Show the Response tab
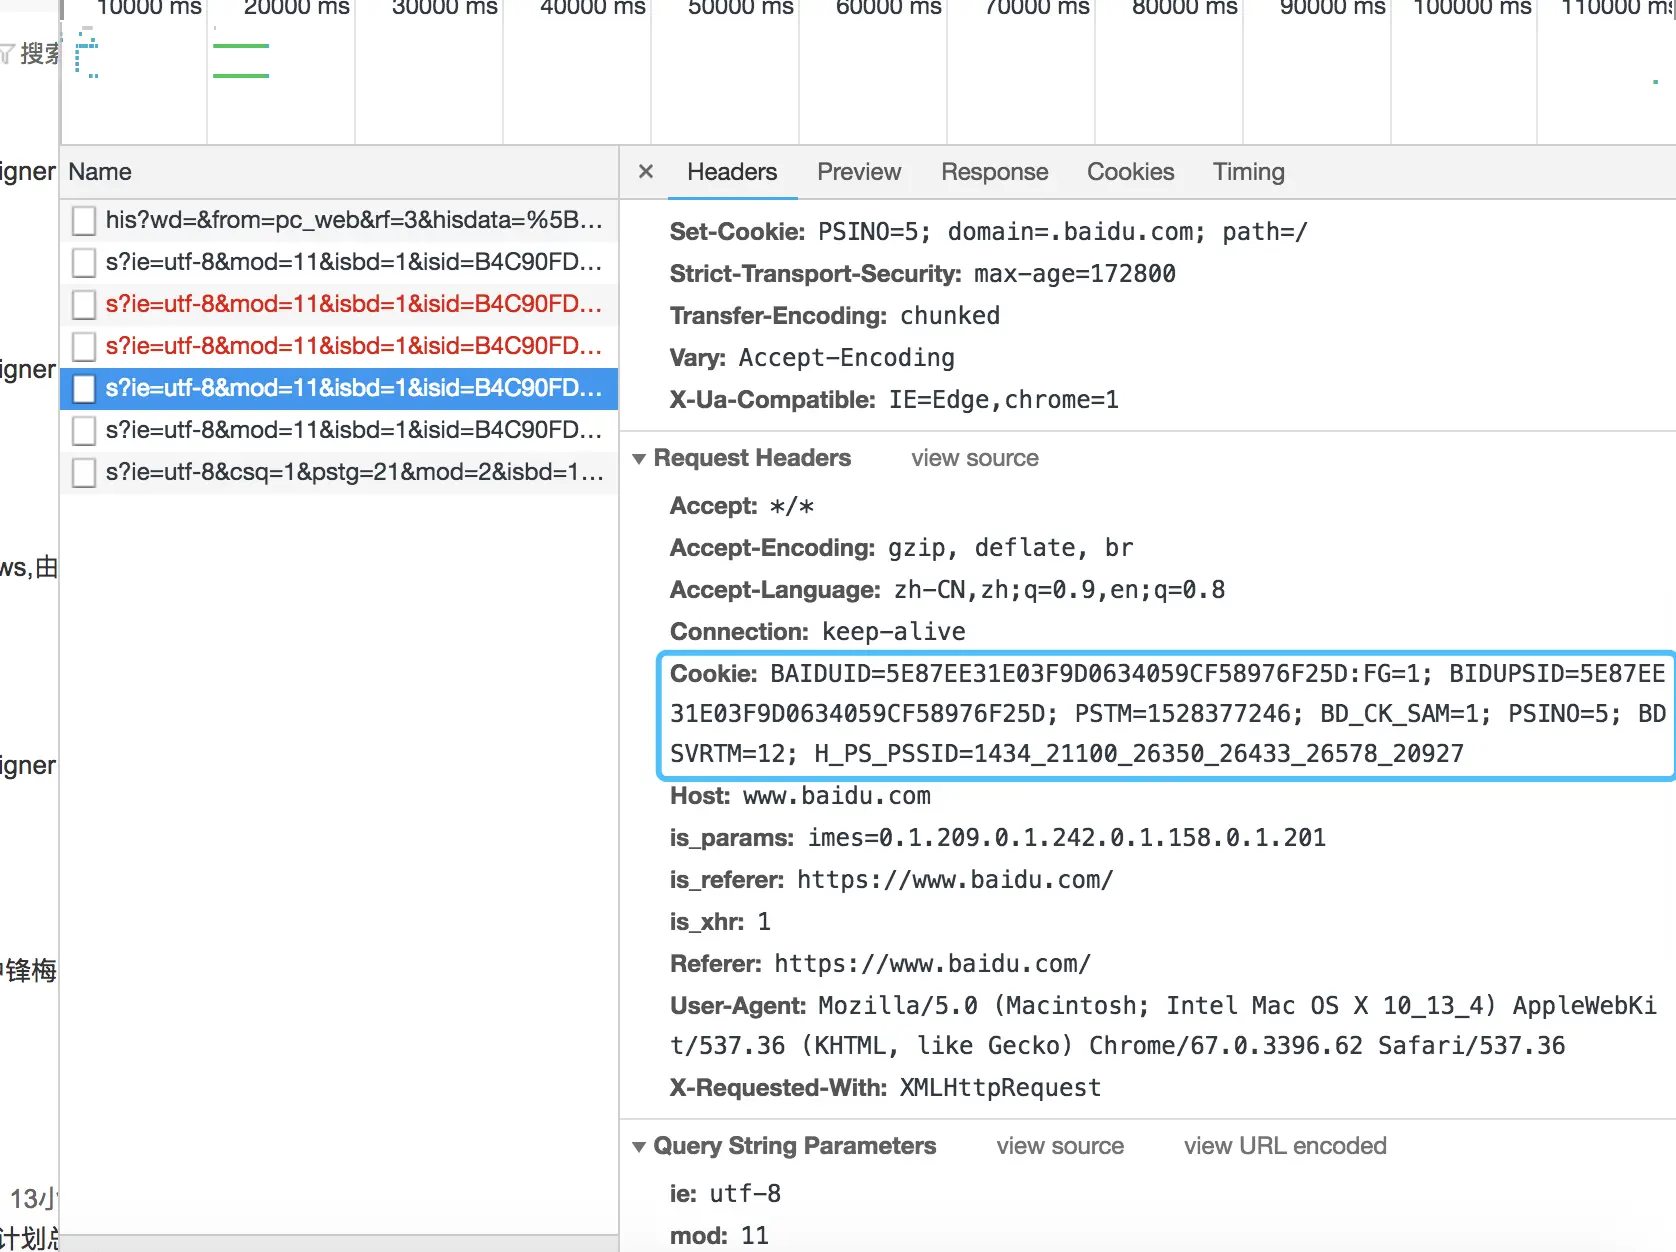This screenshot has width=1676, height=1252. coord(995,172)
